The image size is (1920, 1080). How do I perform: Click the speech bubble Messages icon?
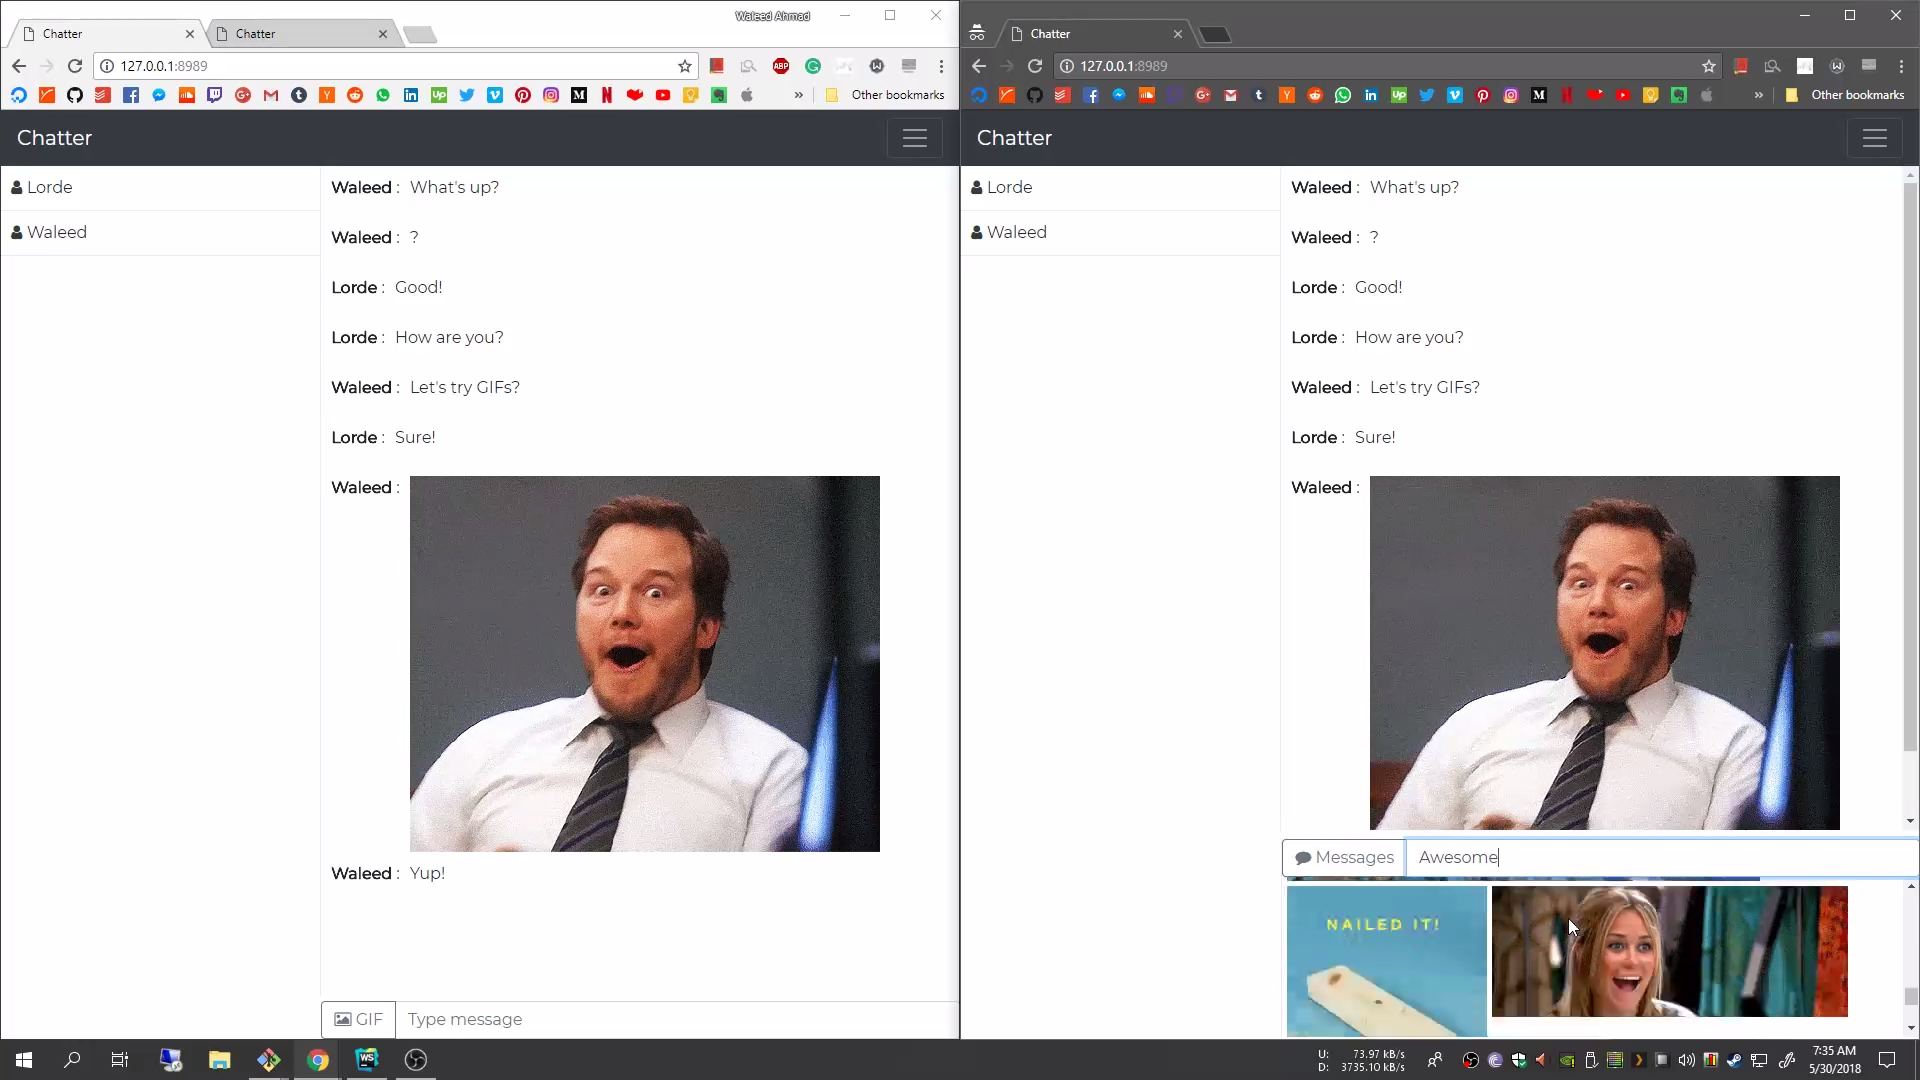pos(1302,857)
